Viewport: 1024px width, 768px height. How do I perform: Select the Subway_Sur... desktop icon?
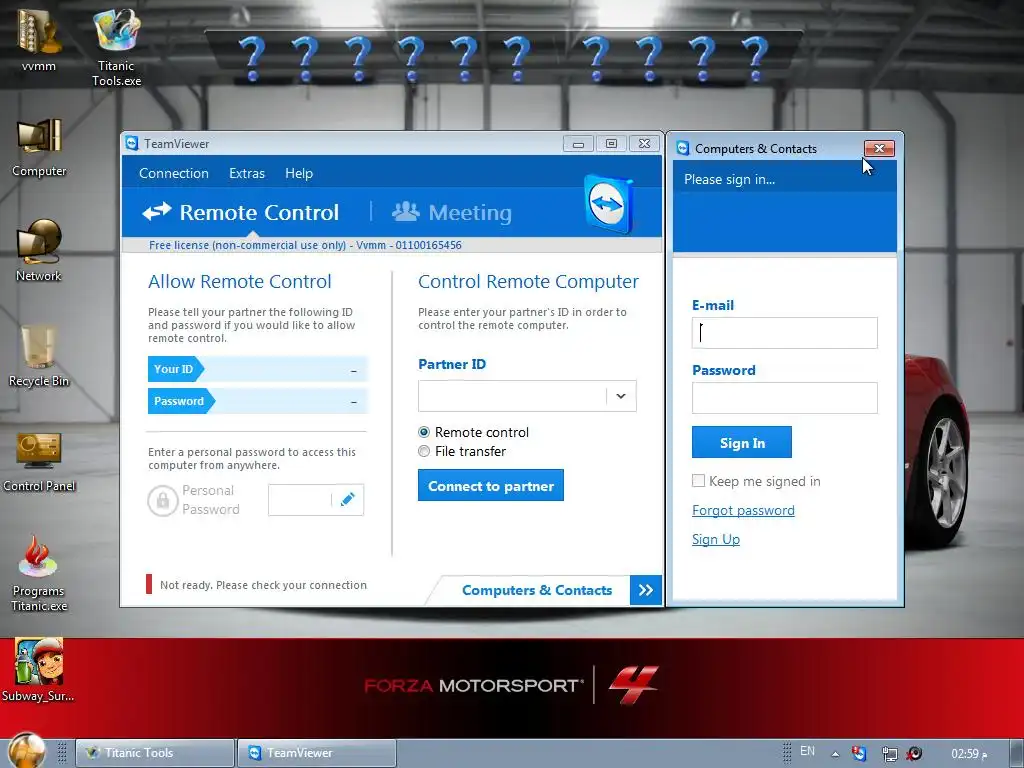click(x=38, y=671)
